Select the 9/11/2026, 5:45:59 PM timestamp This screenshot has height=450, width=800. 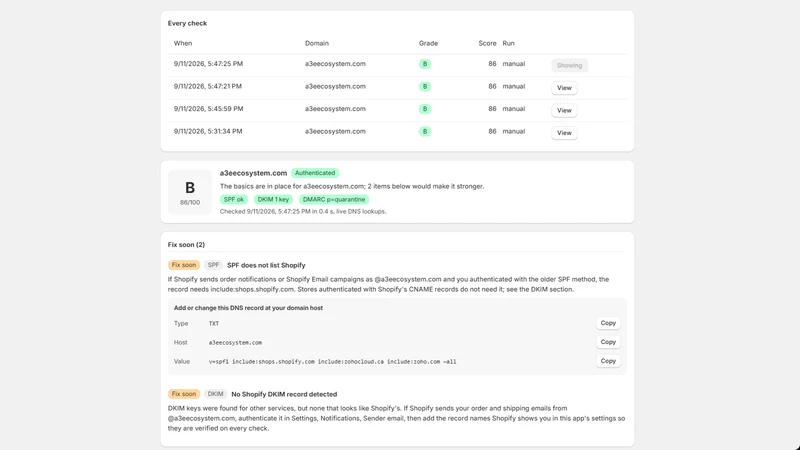click(x=208, y=109)
